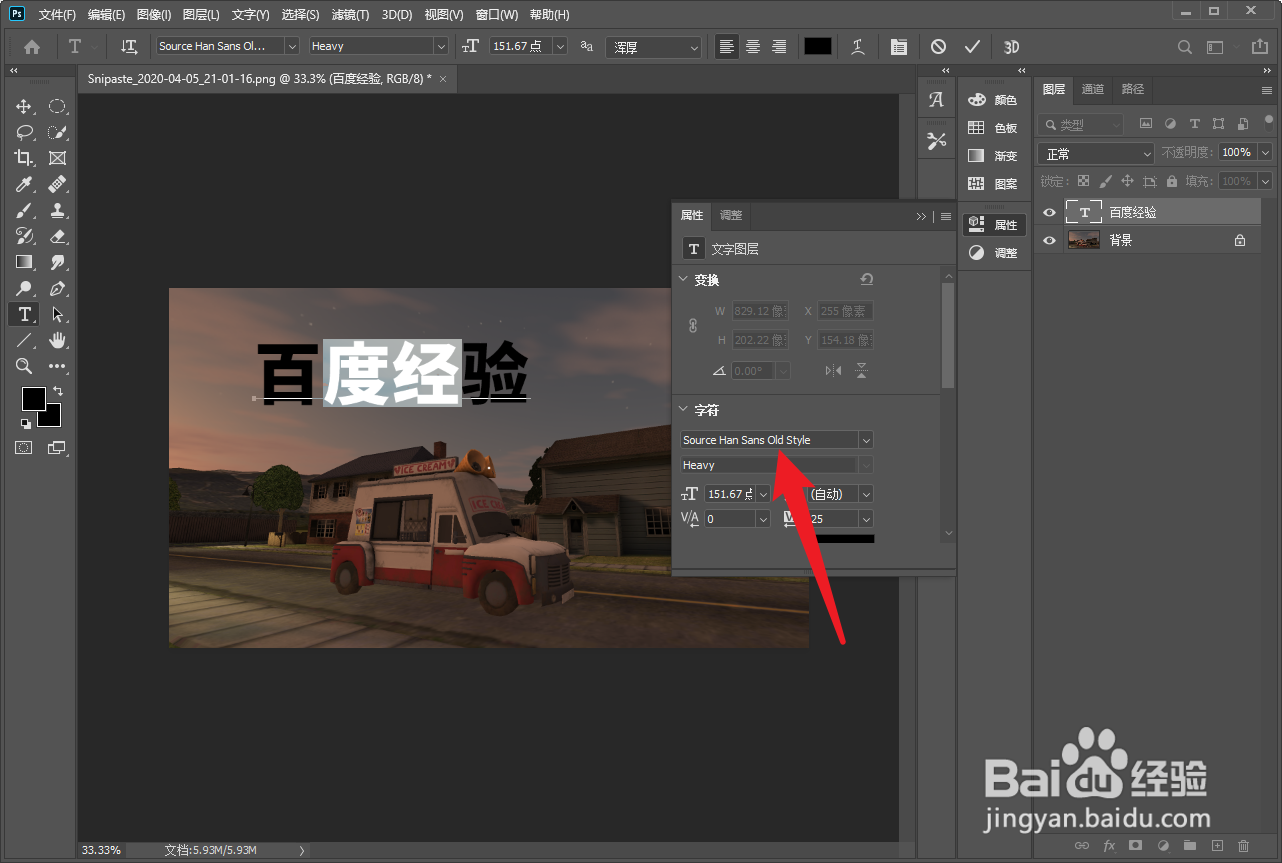Image resolution: width=1282 pixels, height=863 pixels.
Task: Open the 滤镜(T) menu
Action: 350,15
